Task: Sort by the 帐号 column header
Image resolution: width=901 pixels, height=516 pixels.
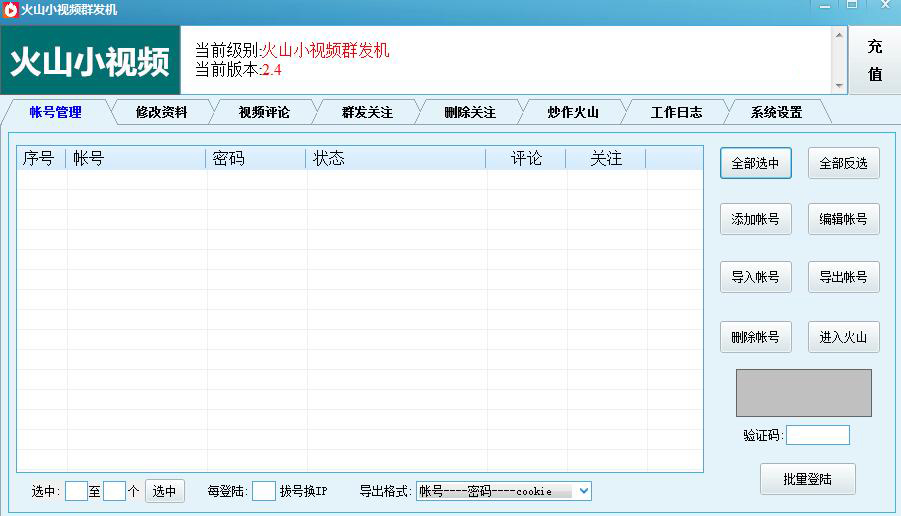Action: pos(136,158)
